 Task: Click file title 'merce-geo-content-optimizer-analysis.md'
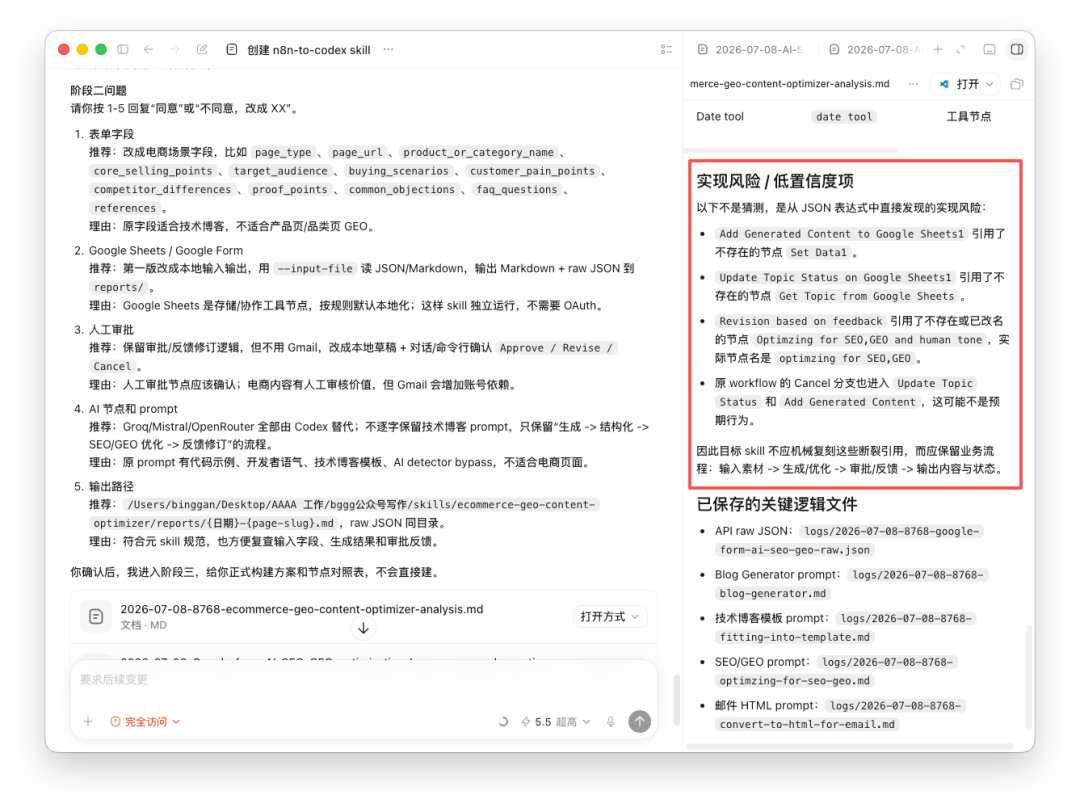[789, 83]
